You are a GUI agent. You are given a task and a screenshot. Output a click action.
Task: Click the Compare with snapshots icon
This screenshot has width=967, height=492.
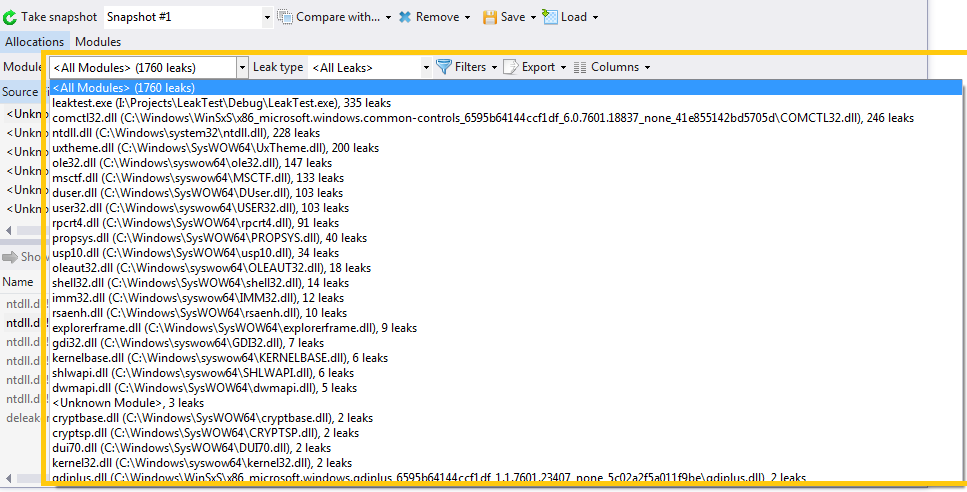pyautogui.click(x=285, y=17)
